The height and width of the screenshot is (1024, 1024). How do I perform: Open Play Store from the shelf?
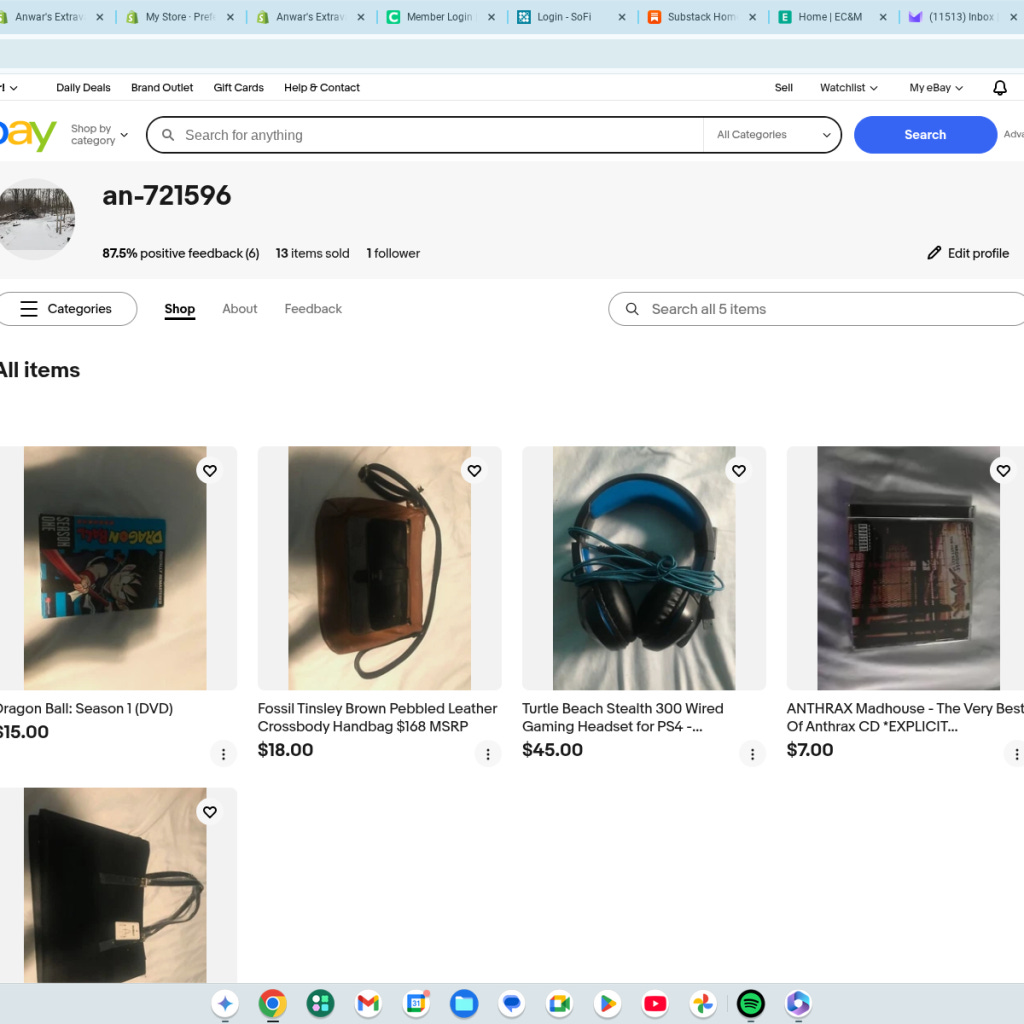(x=607, y=1003)
